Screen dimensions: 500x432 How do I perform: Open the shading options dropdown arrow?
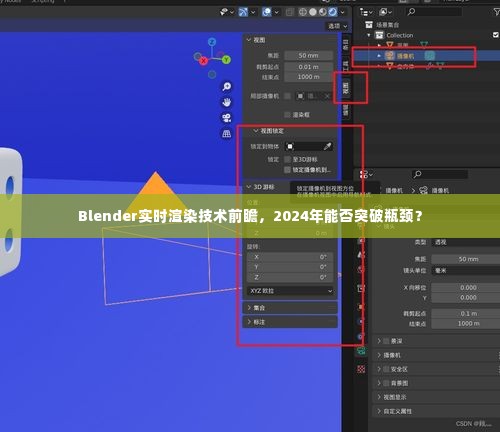tap(343, 13)
